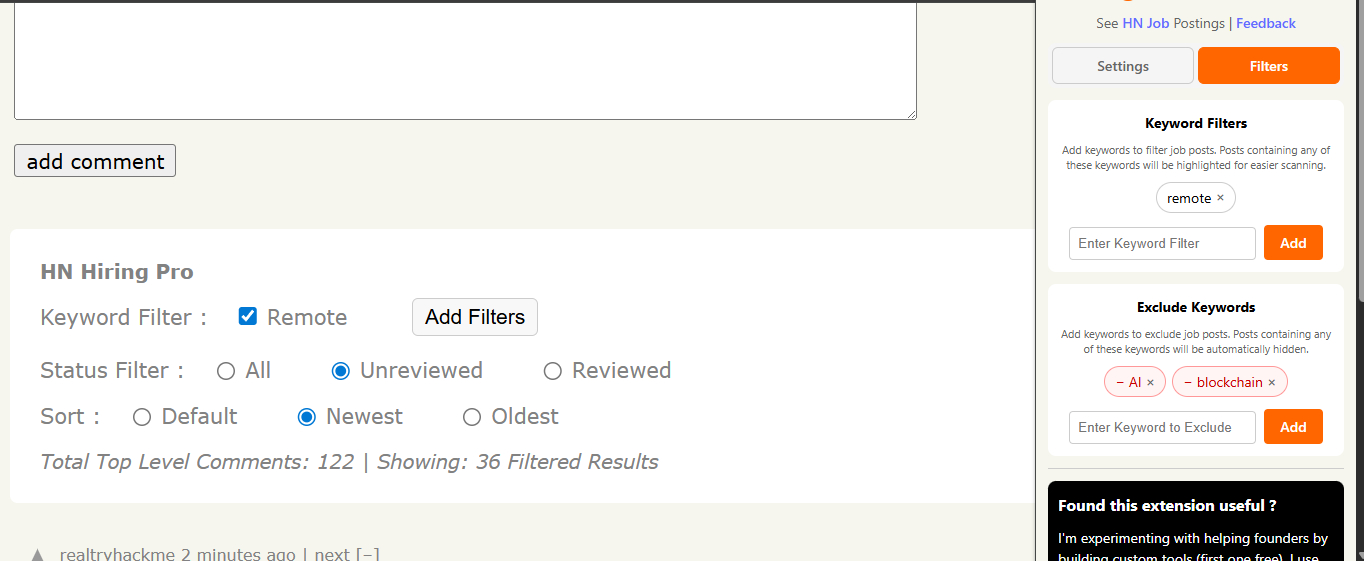Image resolution: width=1364 pixels, height=561 pixels.
Task: Uncheck the Remote keyword filter checkbox
Action: tap(248, 317)
